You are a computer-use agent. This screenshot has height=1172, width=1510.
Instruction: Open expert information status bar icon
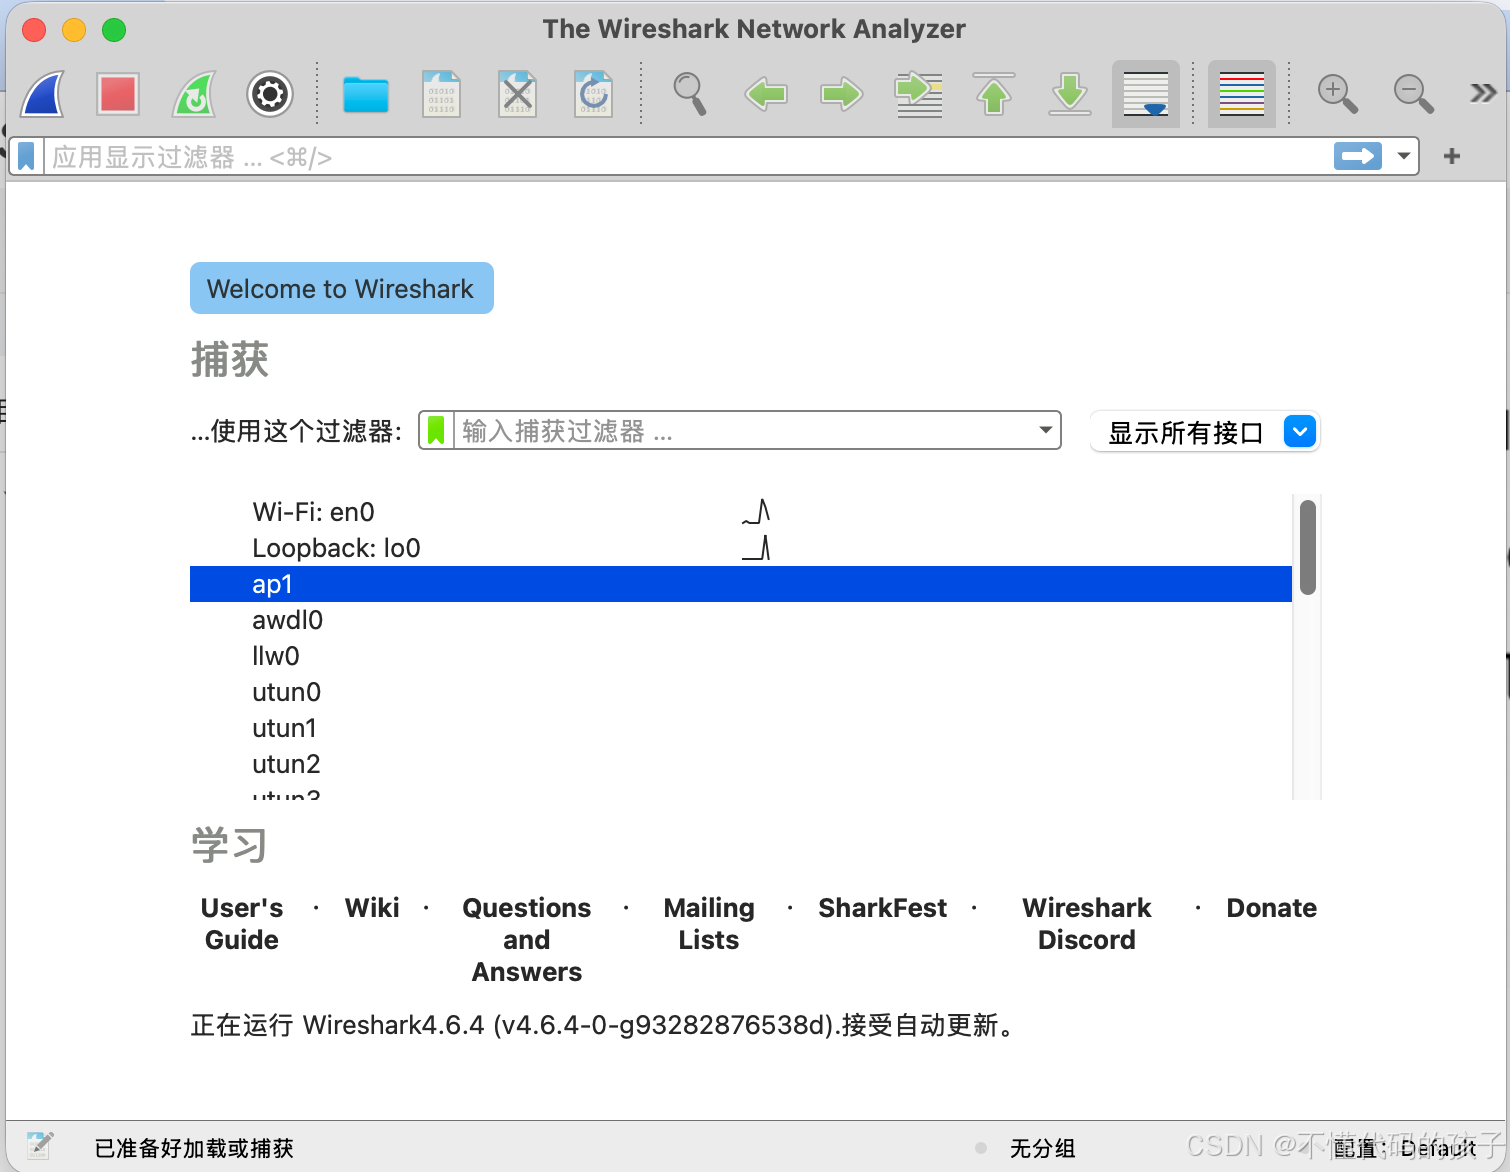coord(40,1146)
